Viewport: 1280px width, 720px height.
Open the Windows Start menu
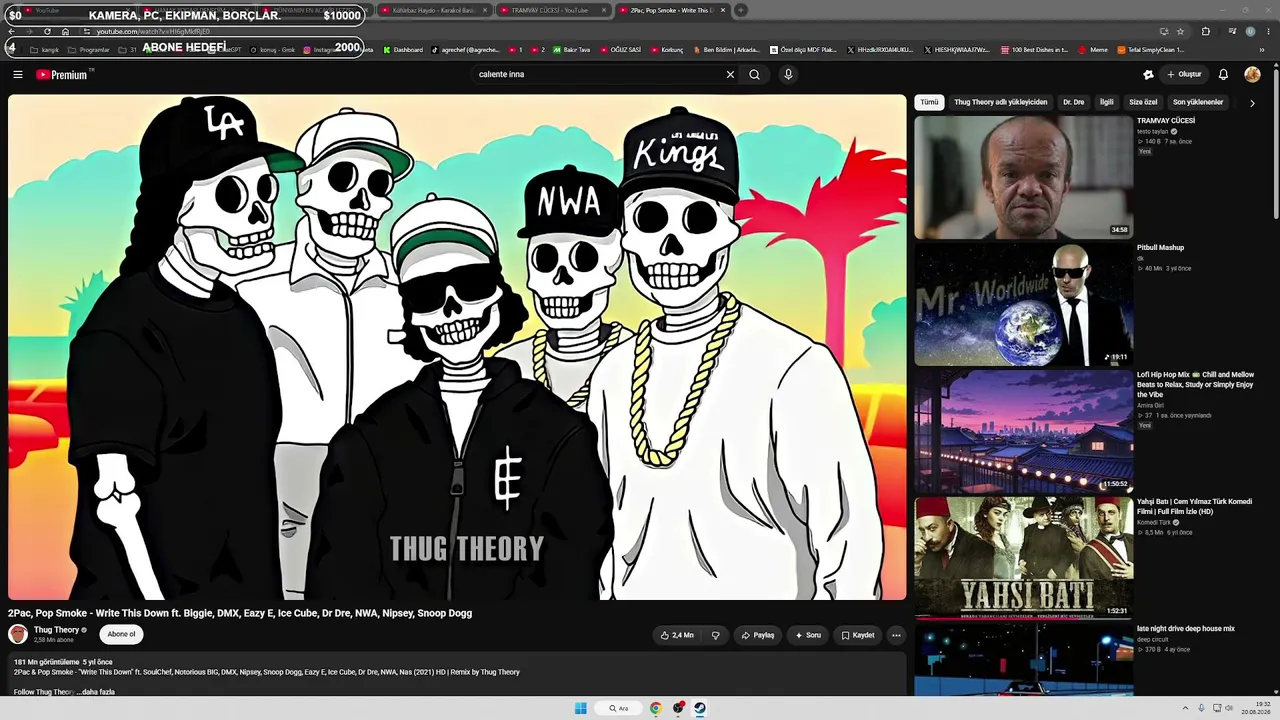click(x=580, y=708)
